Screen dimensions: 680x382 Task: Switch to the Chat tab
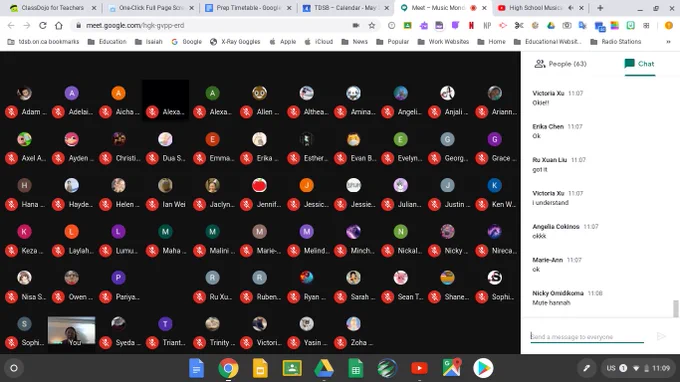point(639,64)
